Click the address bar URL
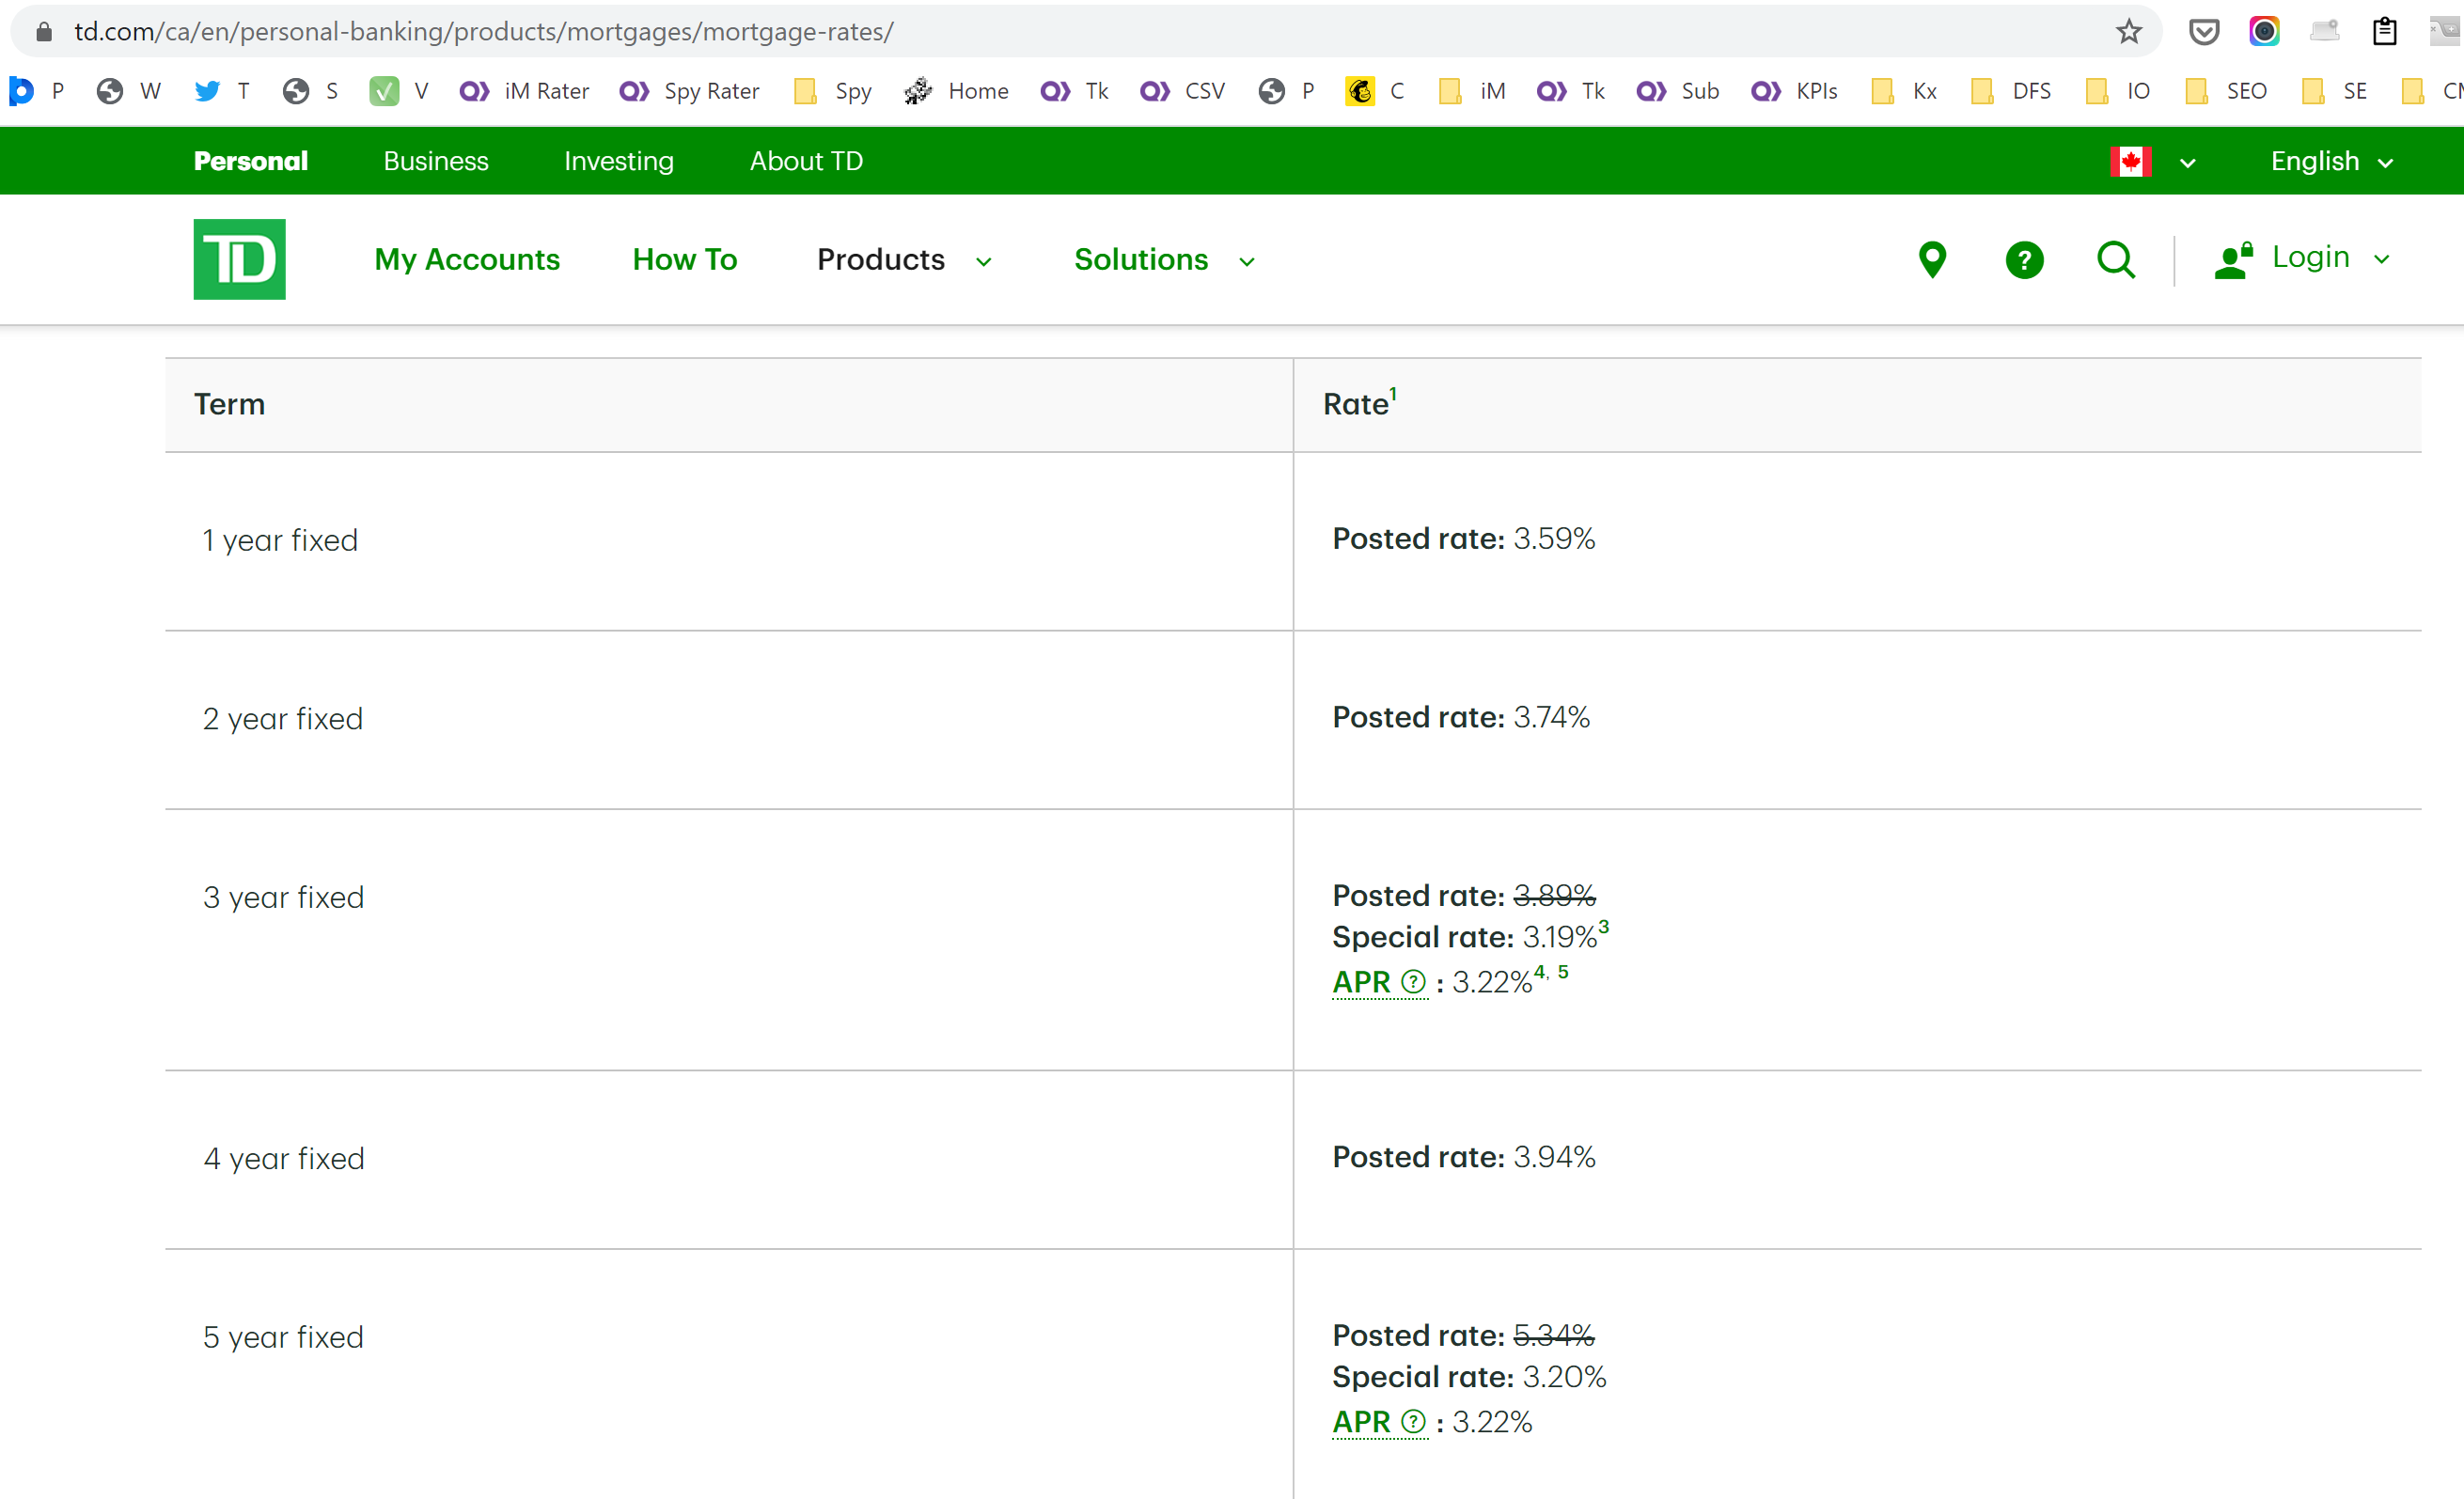The image size is (2464, 1499). point(484,32)
